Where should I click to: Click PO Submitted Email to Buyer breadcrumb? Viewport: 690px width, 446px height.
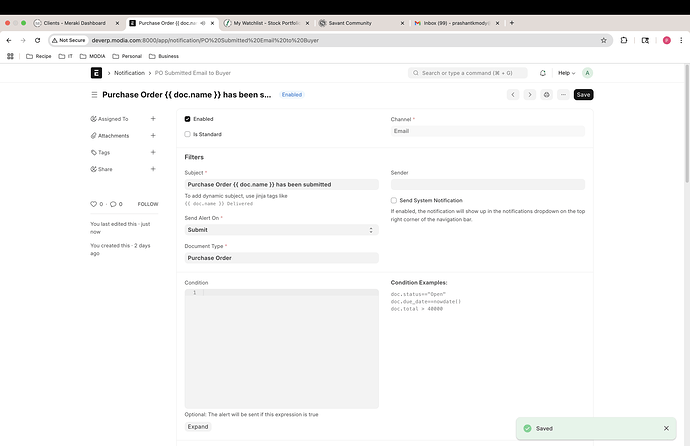[x=193, y=73]
